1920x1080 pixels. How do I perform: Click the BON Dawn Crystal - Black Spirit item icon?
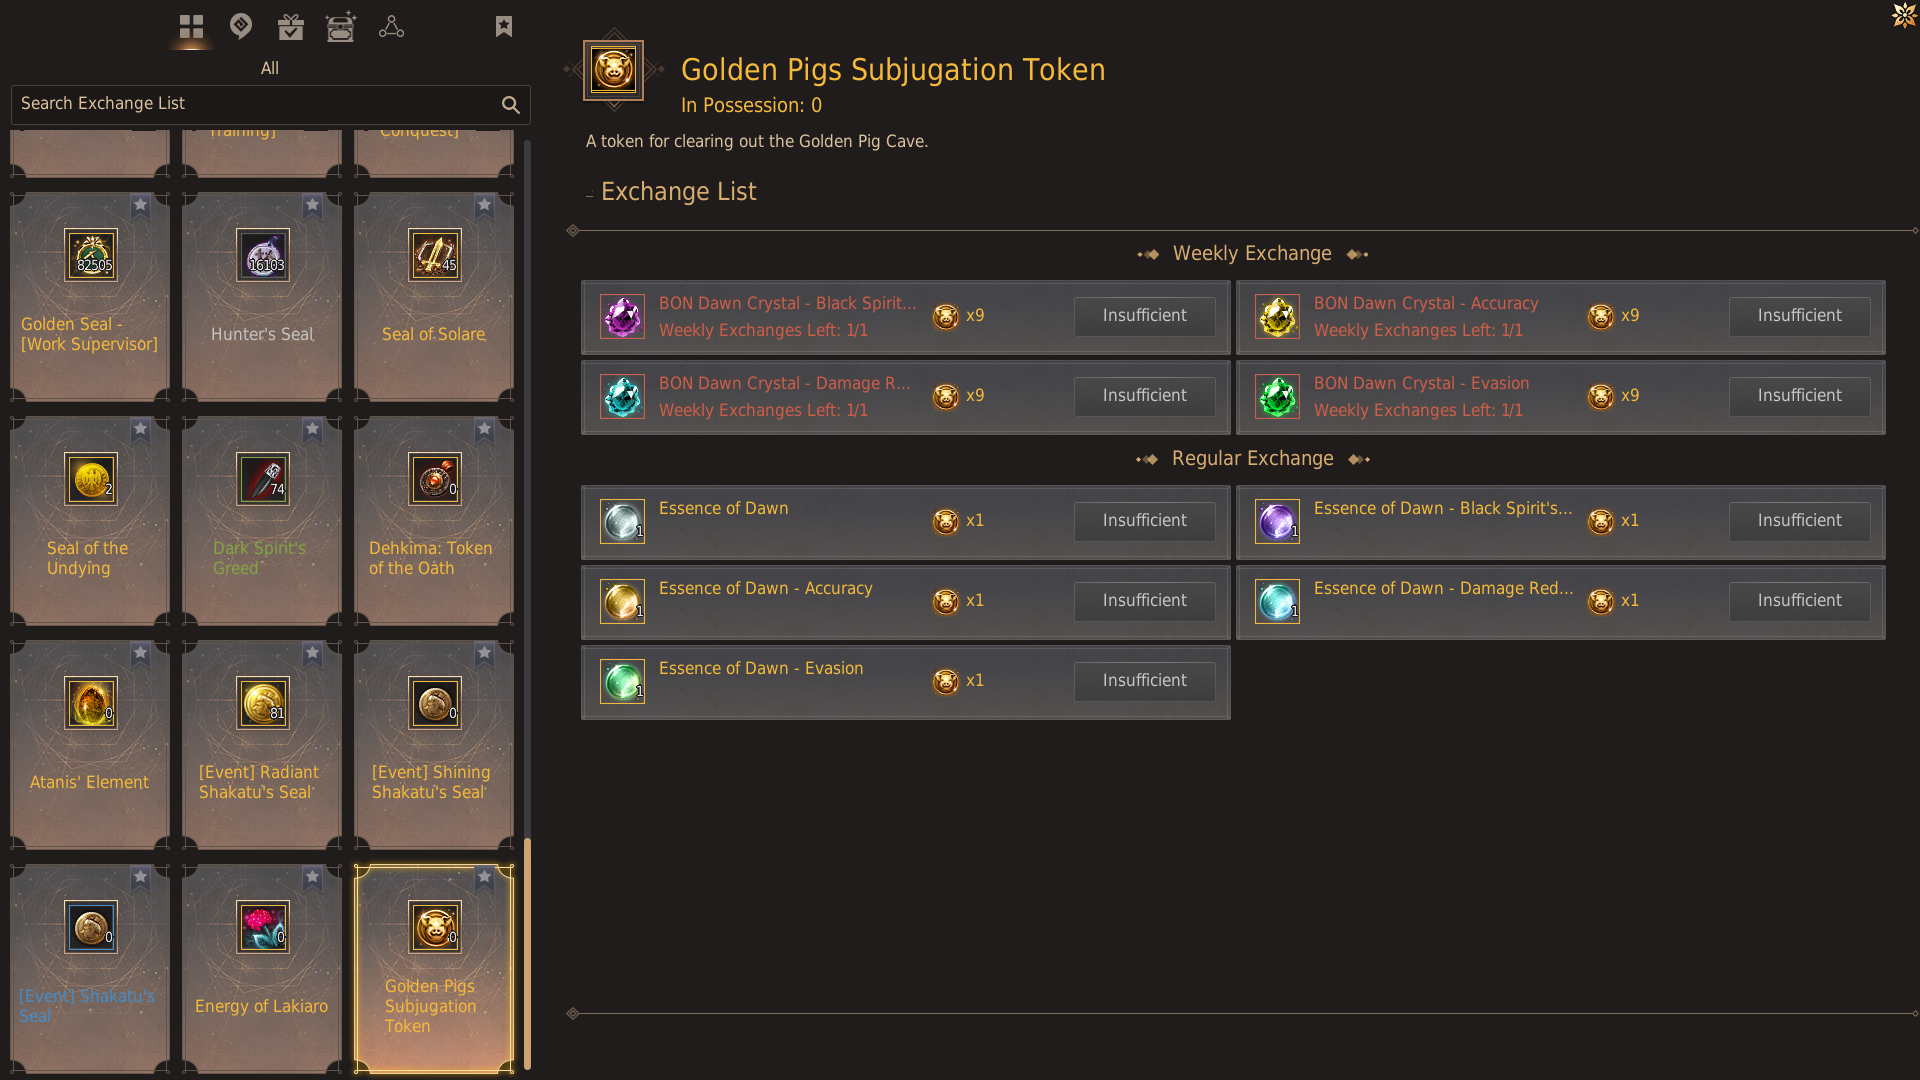pyautogui.click(x=622, y=316)
